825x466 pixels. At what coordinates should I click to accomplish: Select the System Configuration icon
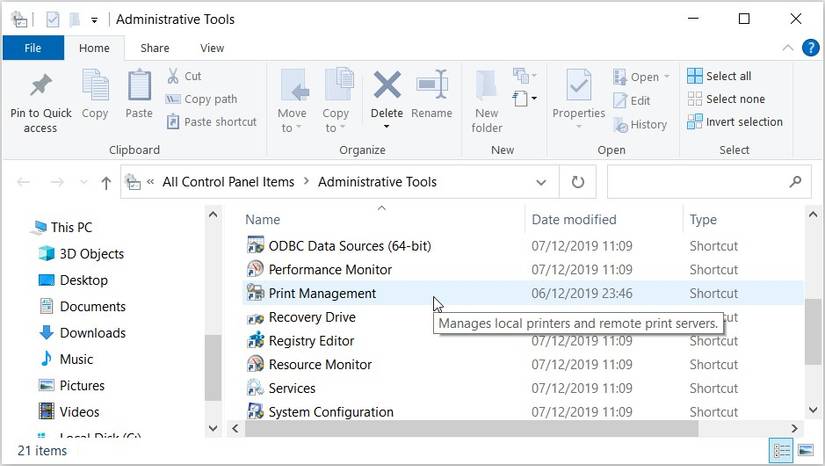tap(256, 411)
